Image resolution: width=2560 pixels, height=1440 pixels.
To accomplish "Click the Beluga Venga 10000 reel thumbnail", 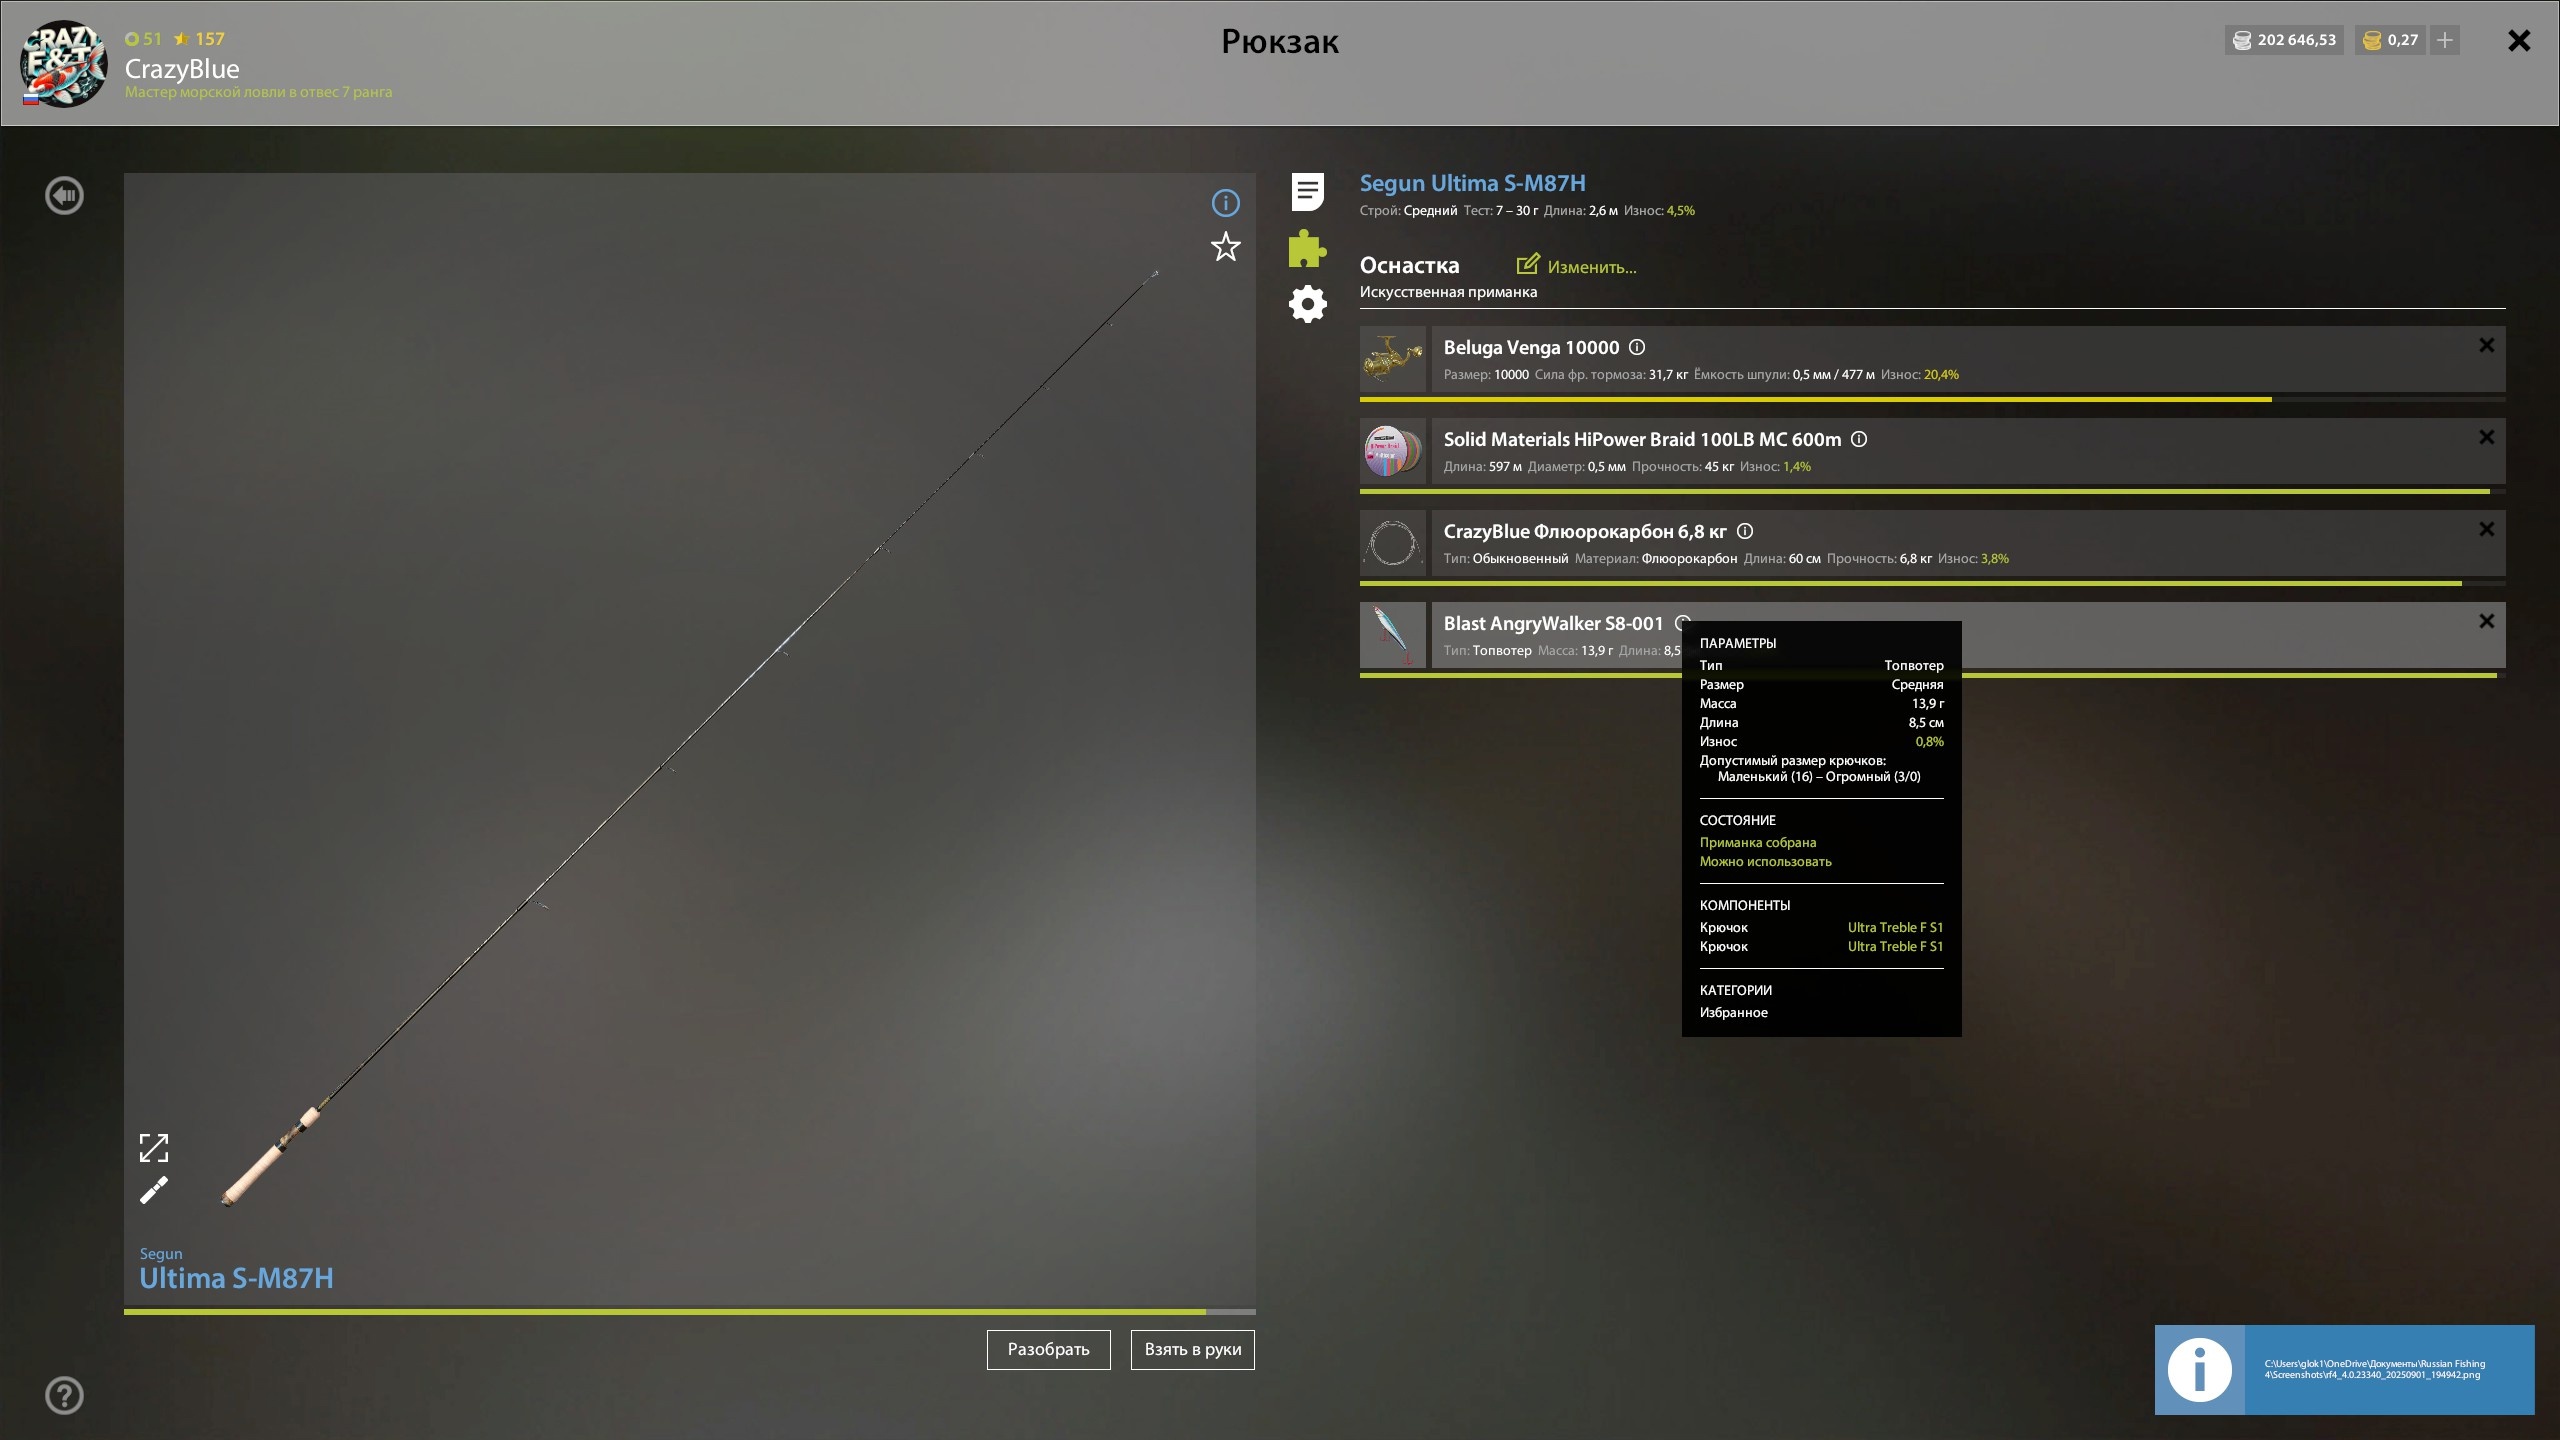I will 1392,358.
